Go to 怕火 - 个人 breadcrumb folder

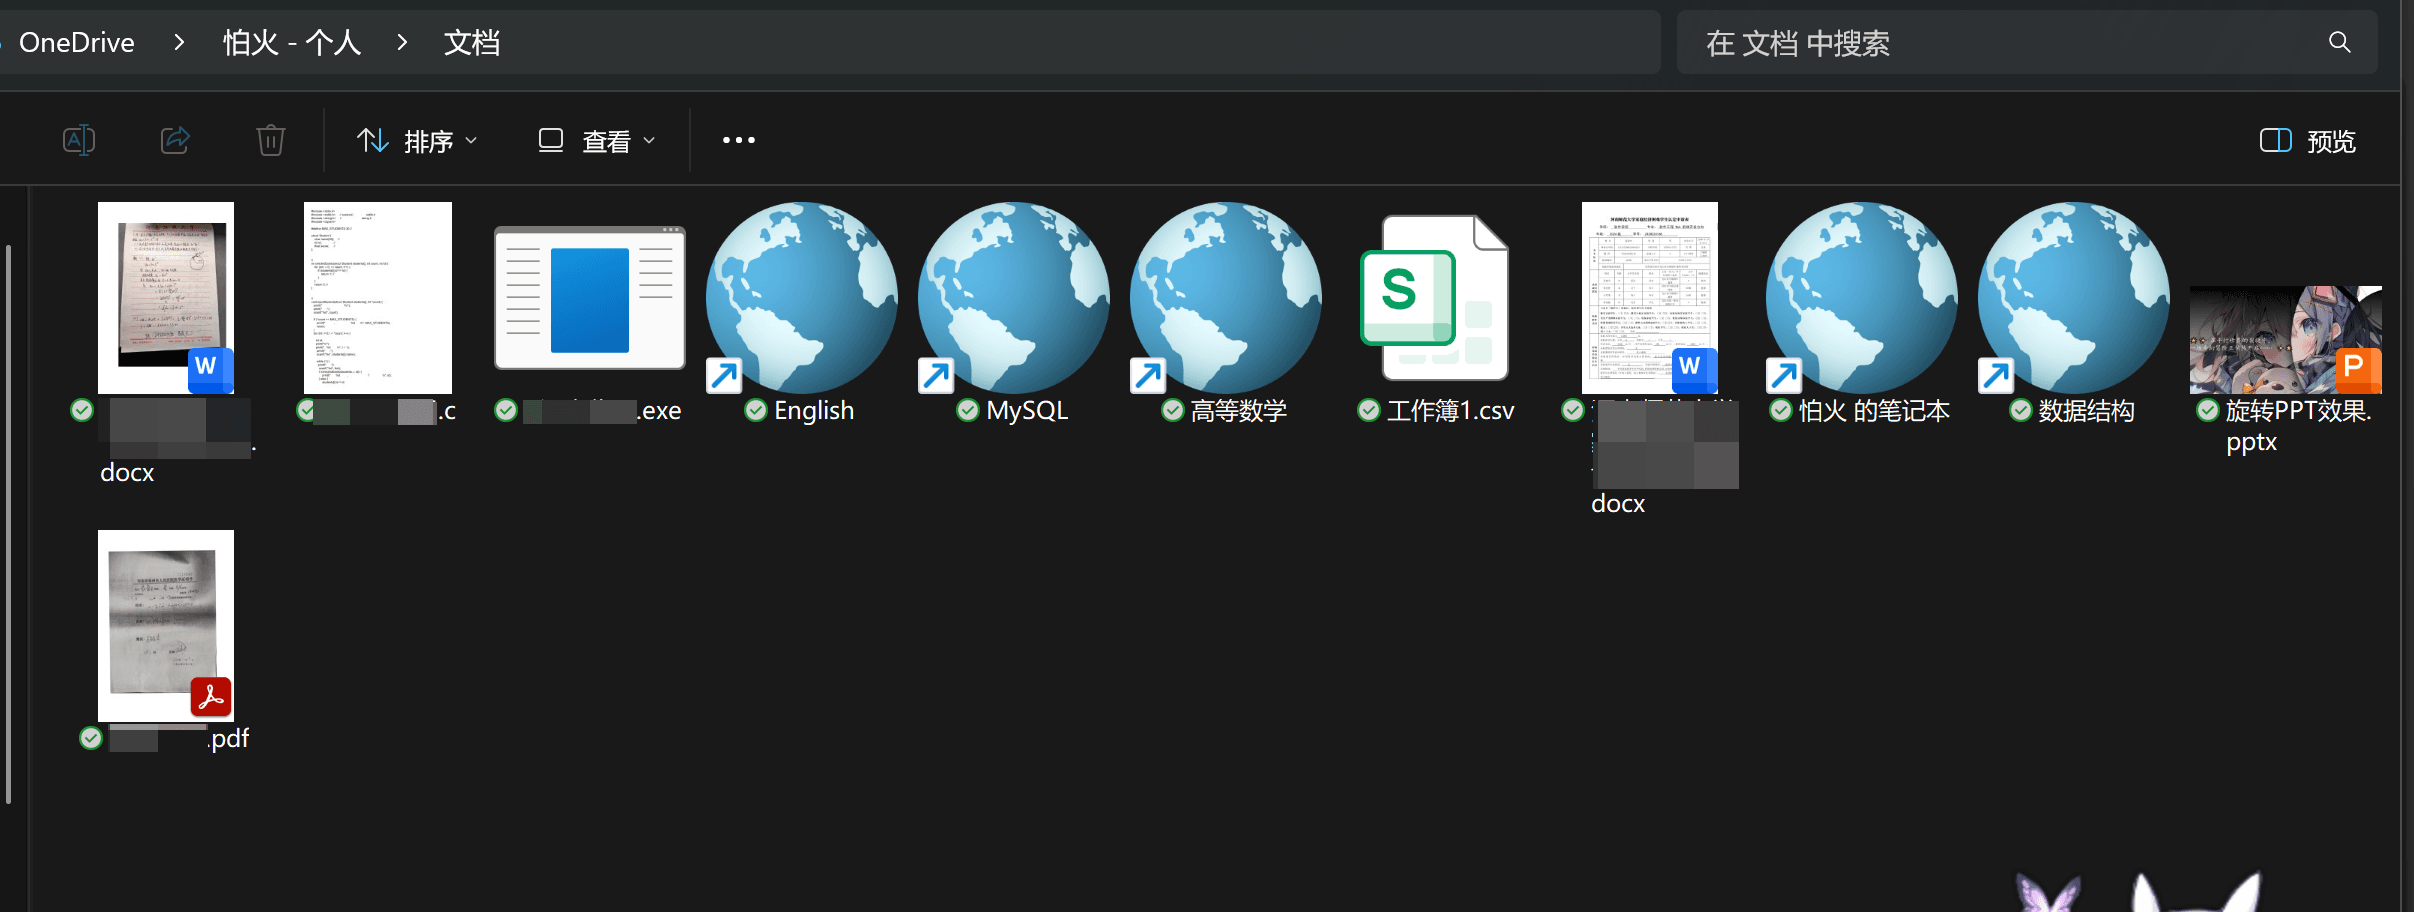click(291, 42)
